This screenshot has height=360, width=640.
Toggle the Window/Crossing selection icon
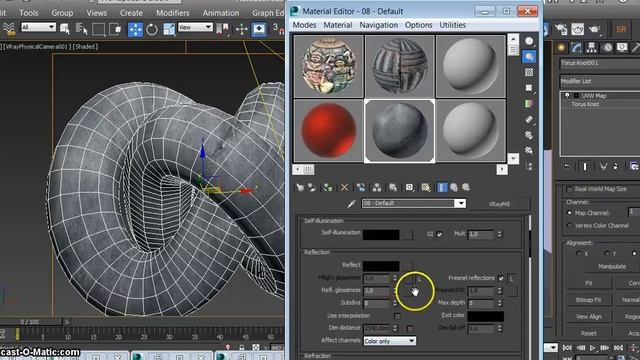coord(116,29)
